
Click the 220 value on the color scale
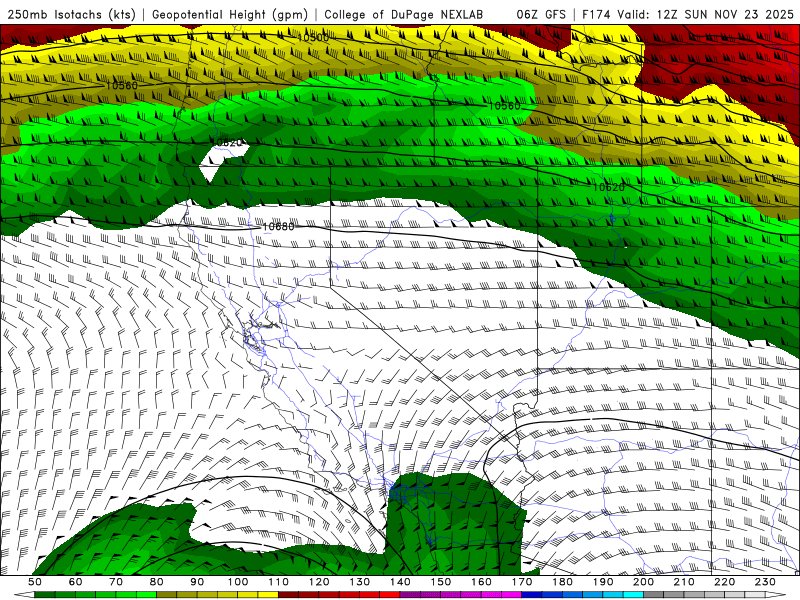pyautogui.click(x=725, y=582)
